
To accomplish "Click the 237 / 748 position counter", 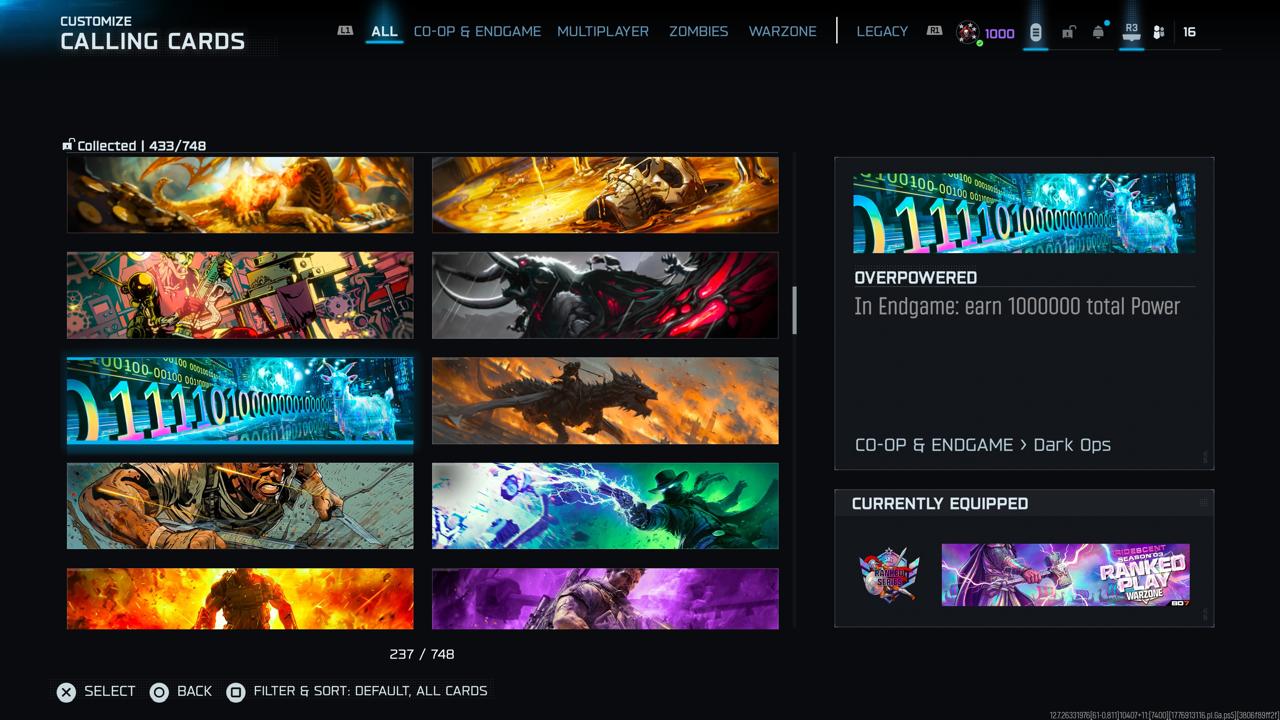I will tap(422, 654).
